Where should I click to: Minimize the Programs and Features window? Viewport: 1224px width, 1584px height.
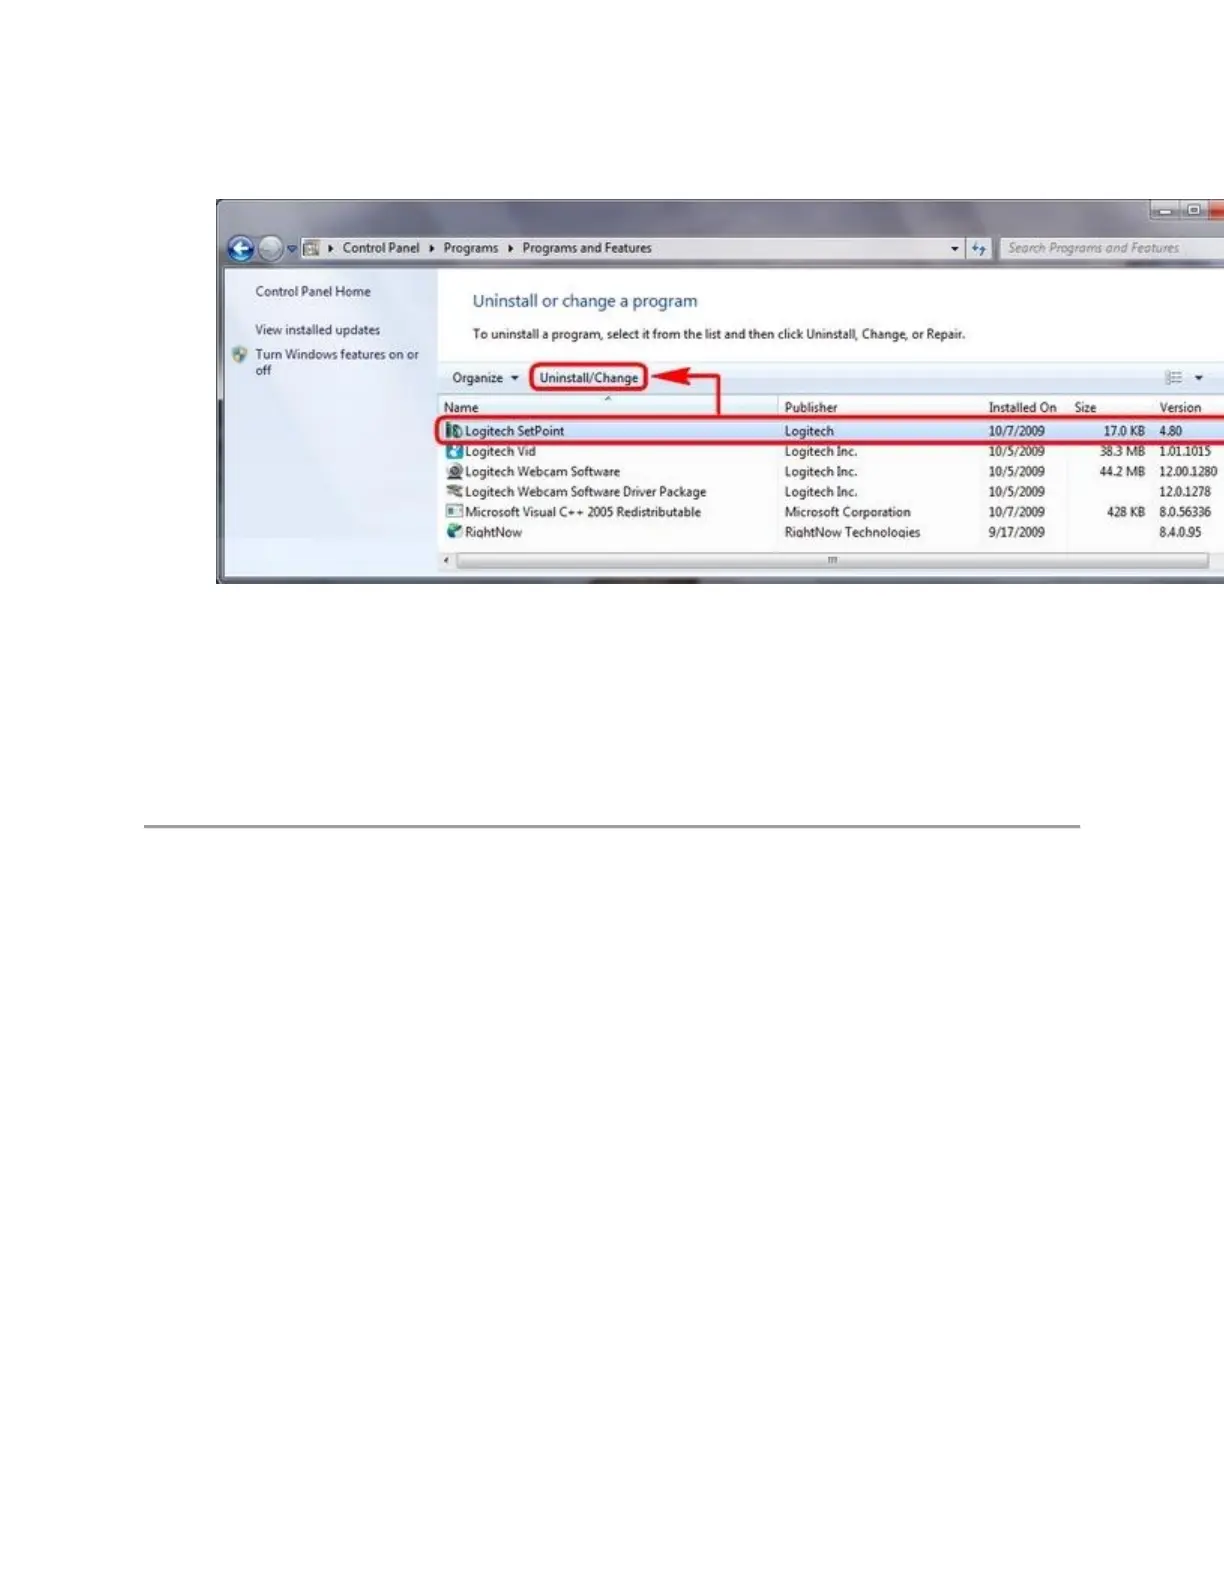pyautogui.click(x=1165, y=211)
